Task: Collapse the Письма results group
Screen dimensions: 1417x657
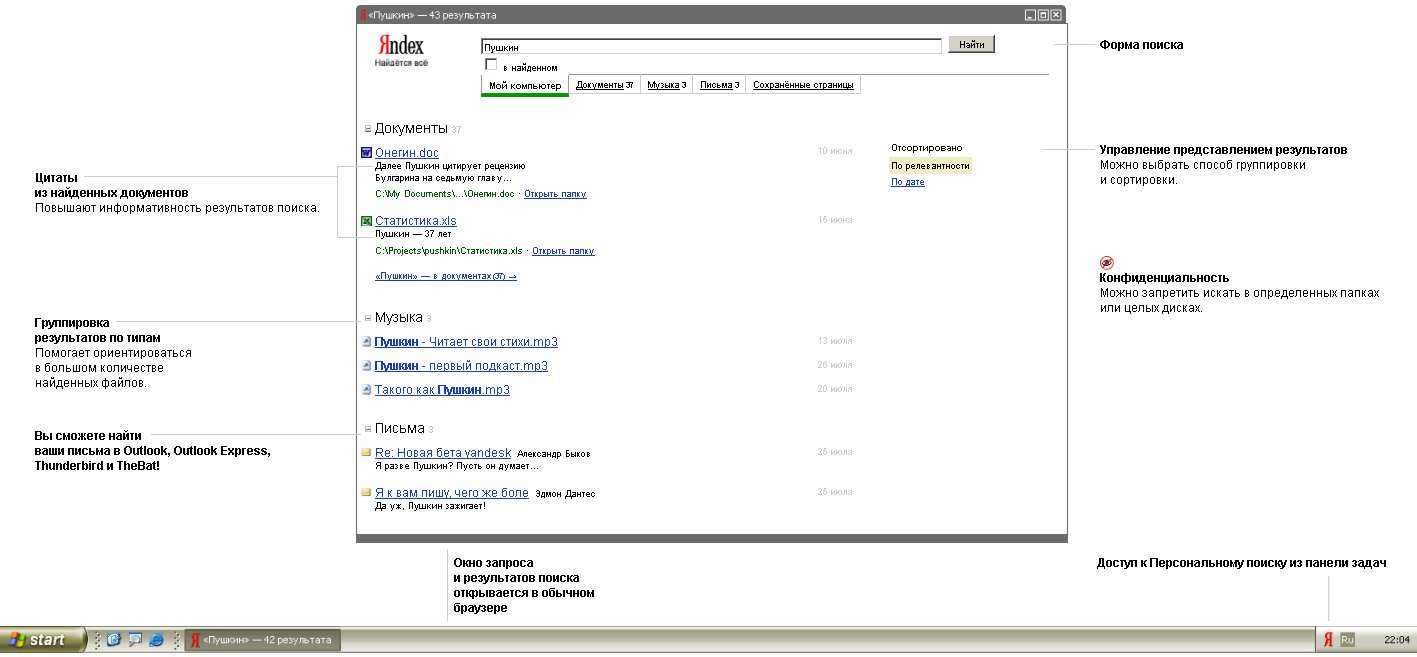Action: 367,429
